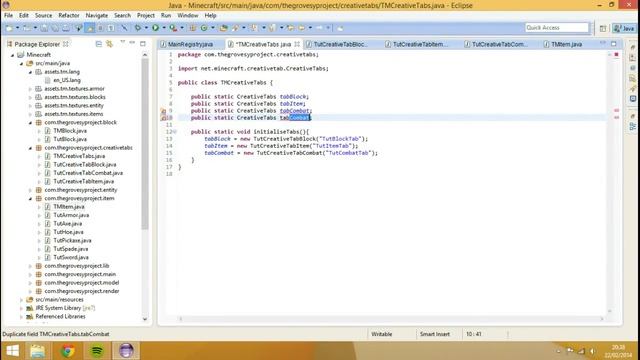Toggle Link with Editor in Package Explorer
Image resolution: width=640 pixels, height=360 pixels.
click(109, 44)
